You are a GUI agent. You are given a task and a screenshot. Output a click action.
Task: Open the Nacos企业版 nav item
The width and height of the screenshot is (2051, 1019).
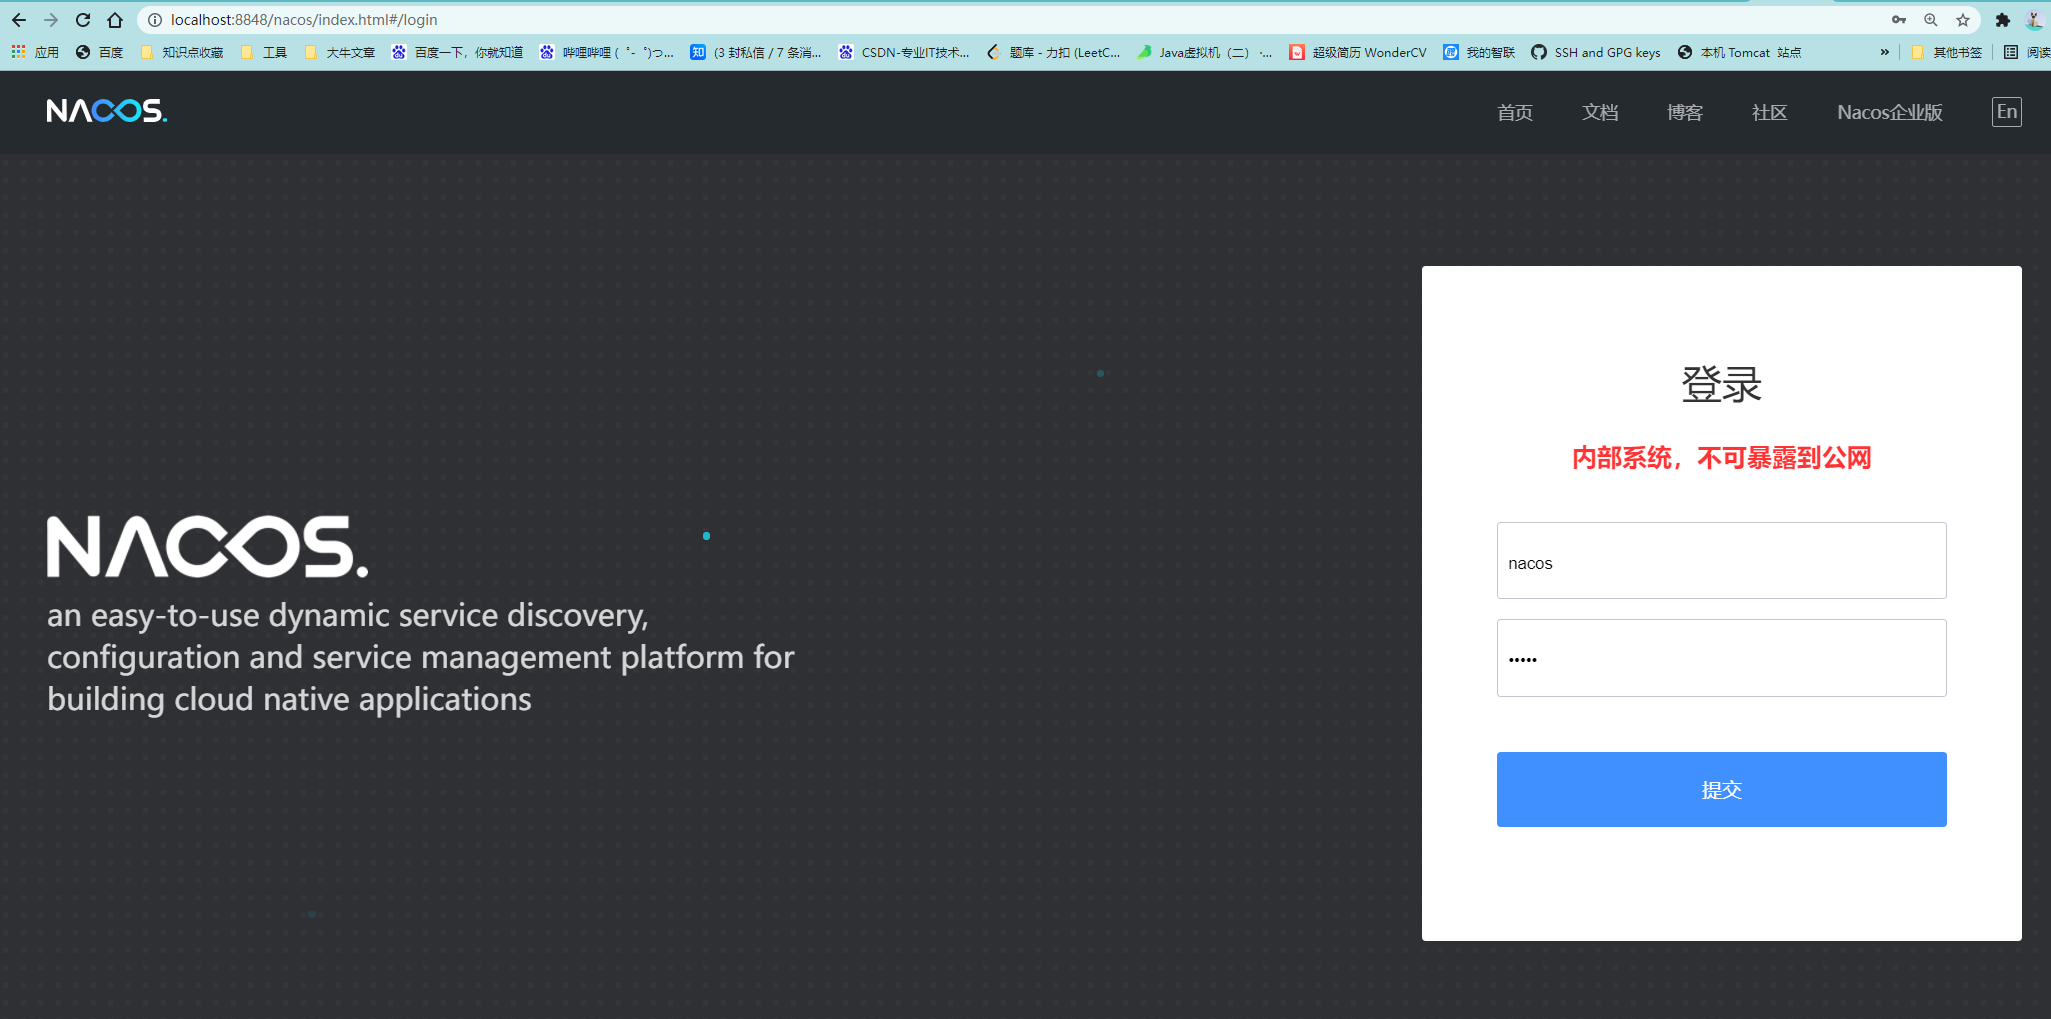click(x=1890, y=112)
